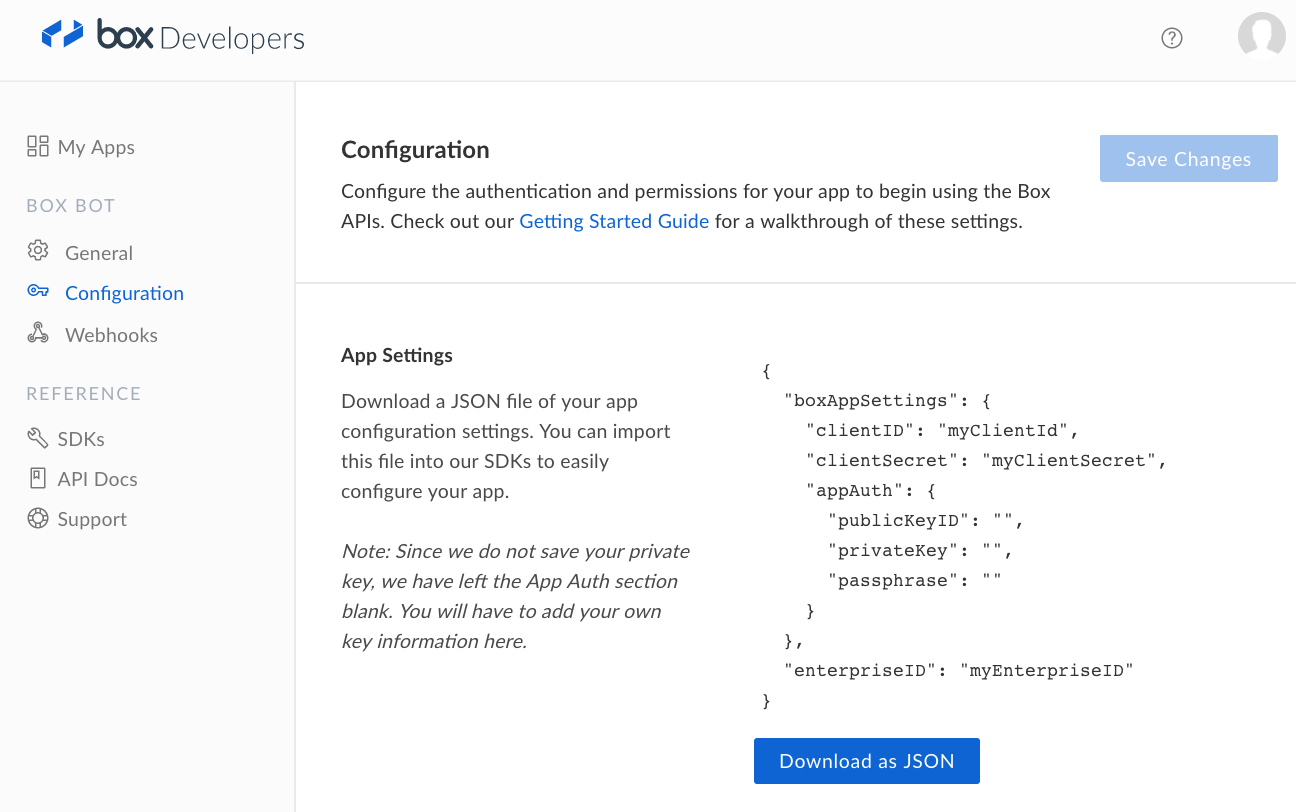Click the My Apps grid icon
The width and height of the screenshot is (1296, 812).
click(x=38, y=147)
